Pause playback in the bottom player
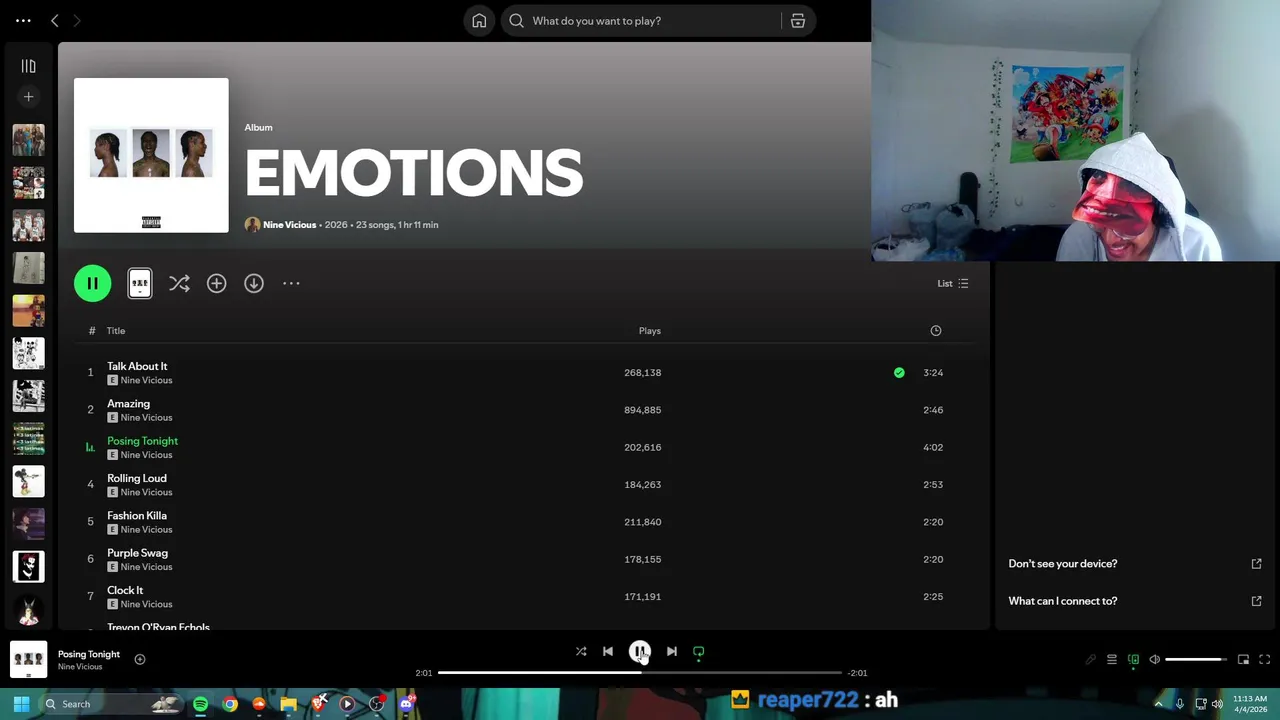Viewport: 1280px width, 720px height. point(640,652)
